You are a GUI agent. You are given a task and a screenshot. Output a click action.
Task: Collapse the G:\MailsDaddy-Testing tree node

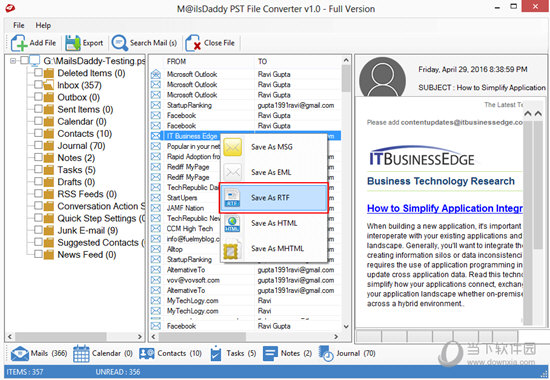pyautogui.click(x=13, y=61)
